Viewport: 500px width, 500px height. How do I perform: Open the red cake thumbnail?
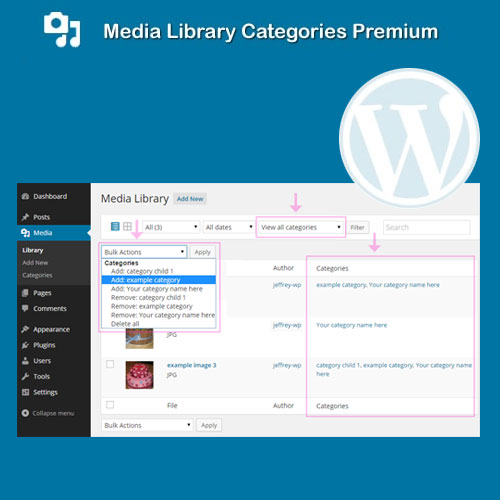139,375
